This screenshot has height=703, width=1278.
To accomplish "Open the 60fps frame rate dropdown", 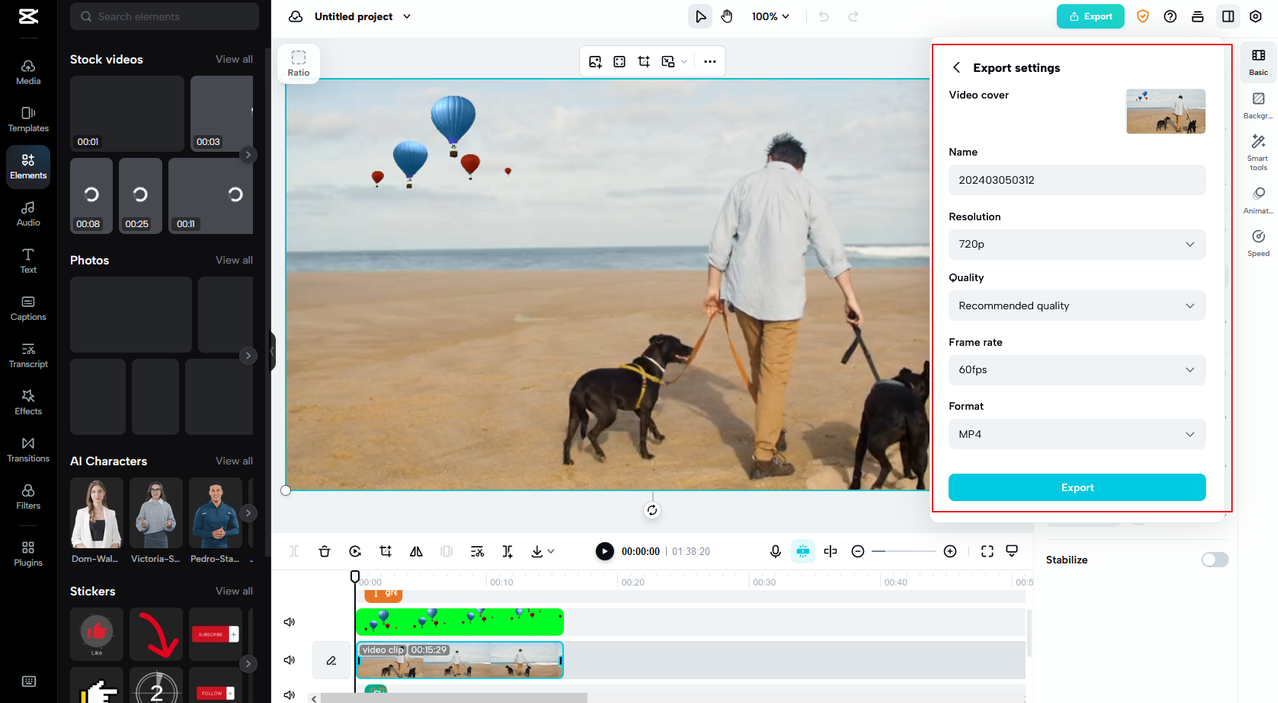I will coord(1077,370).
